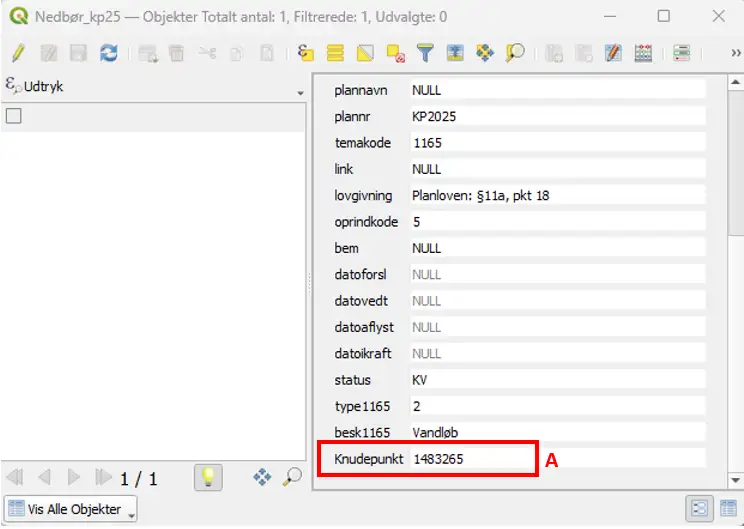Jump to the last feature arrow

(102, 477)
